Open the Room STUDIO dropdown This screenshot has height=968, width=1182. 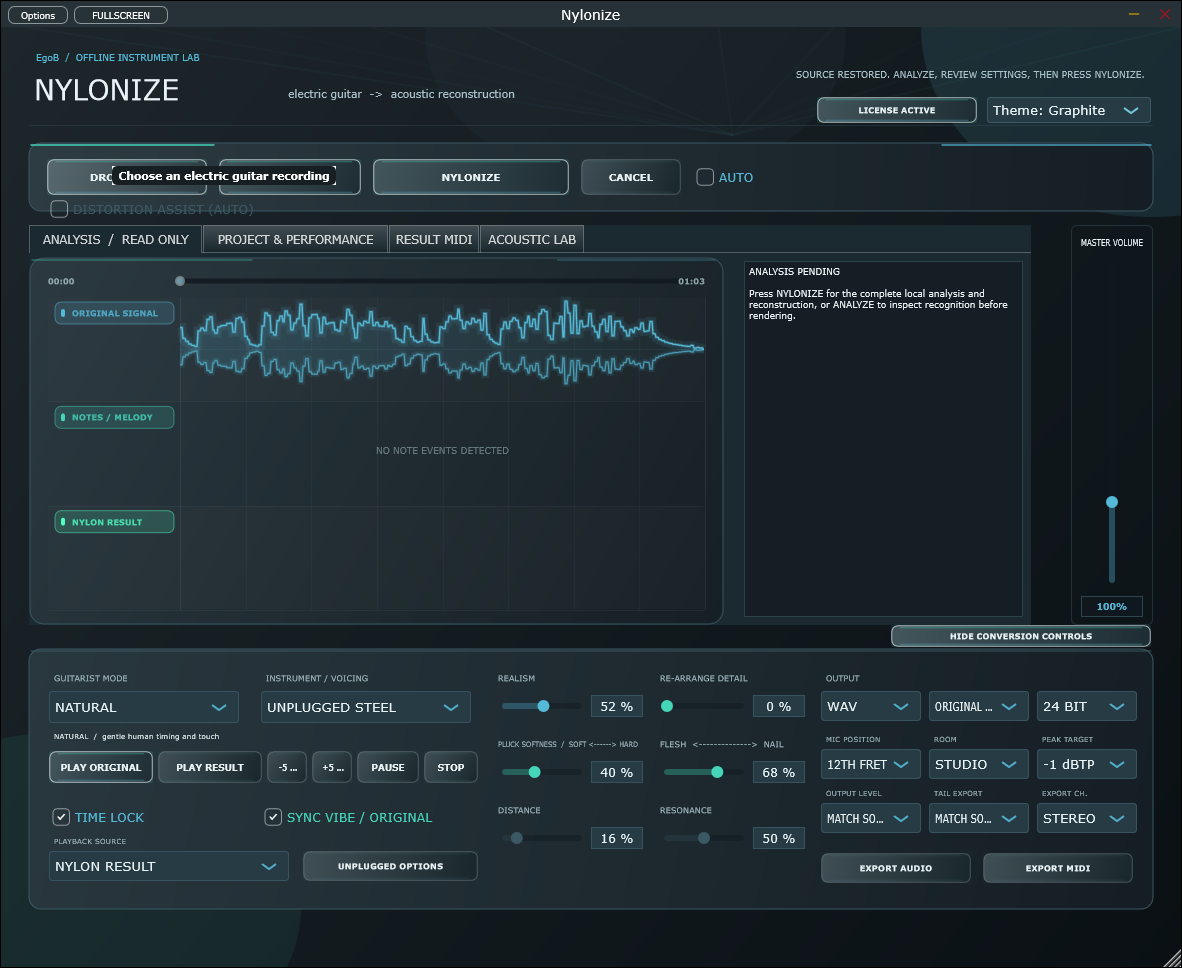click(978, 764)
